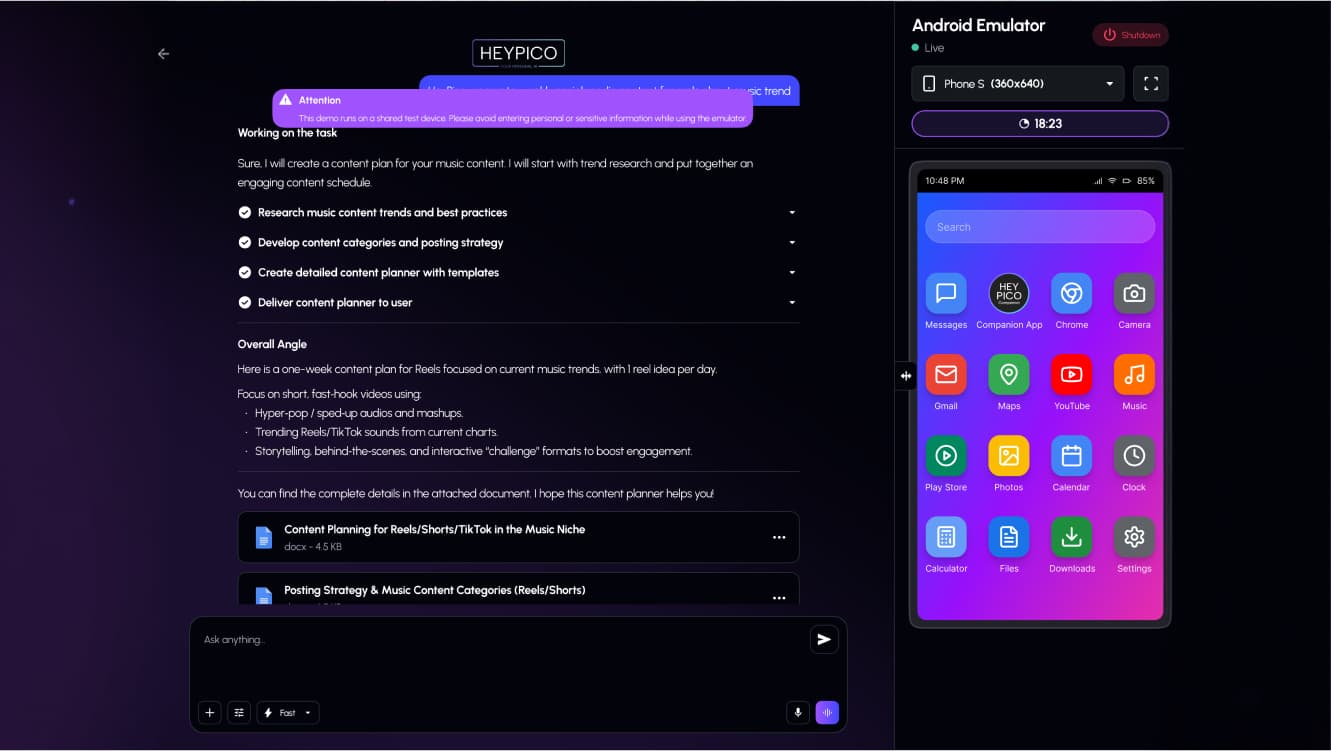Click the battery status on emulator
The height and width of the screenshot is (751, 1331).
(x=1139, y=181)
